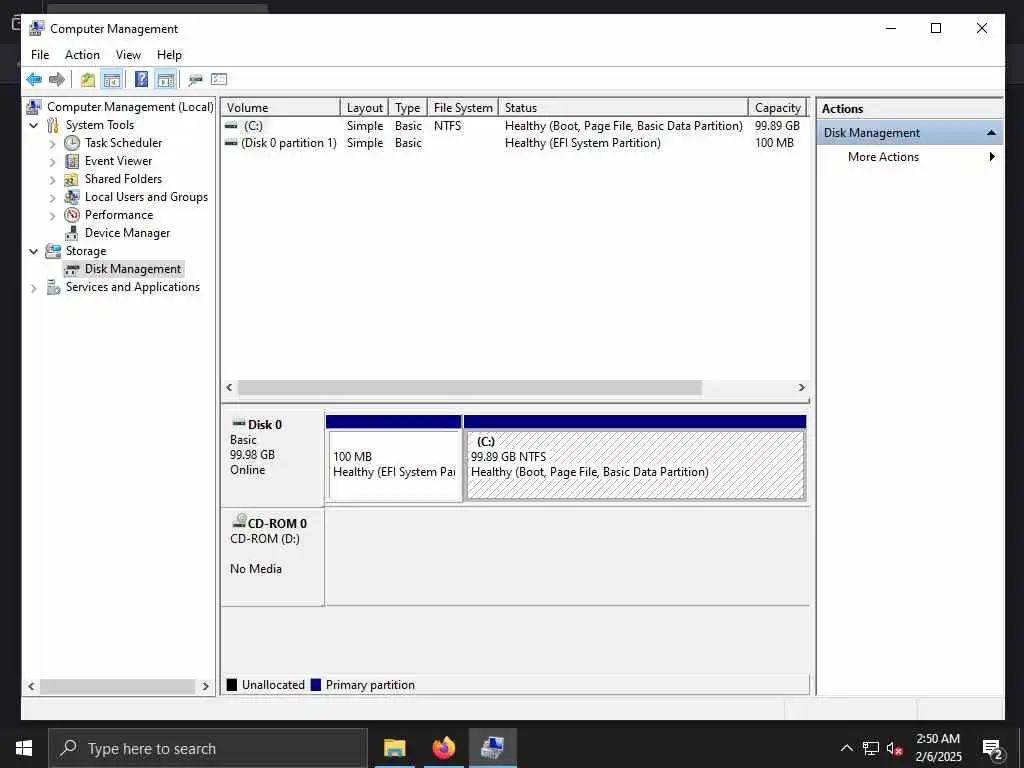This screenshot has width=1024, height=768.
Task: Collapse the System Tools node
Action: 34,125
